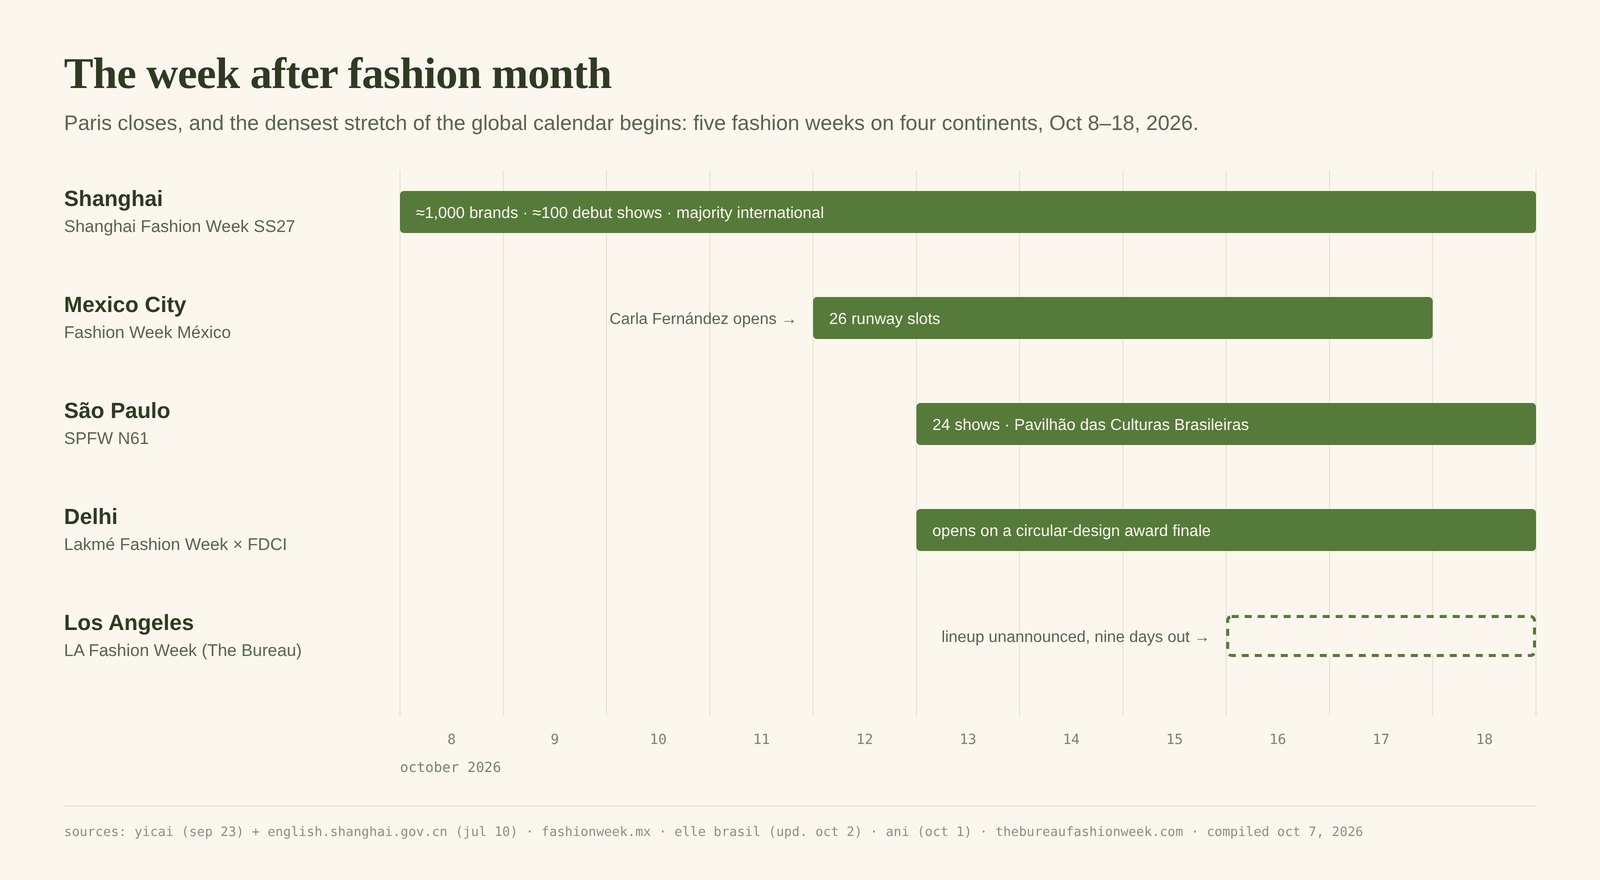Click 'Shanghai Fashion Week SS27' sublabel
The width and height of the screenshot is (1600, 880).
179,226
